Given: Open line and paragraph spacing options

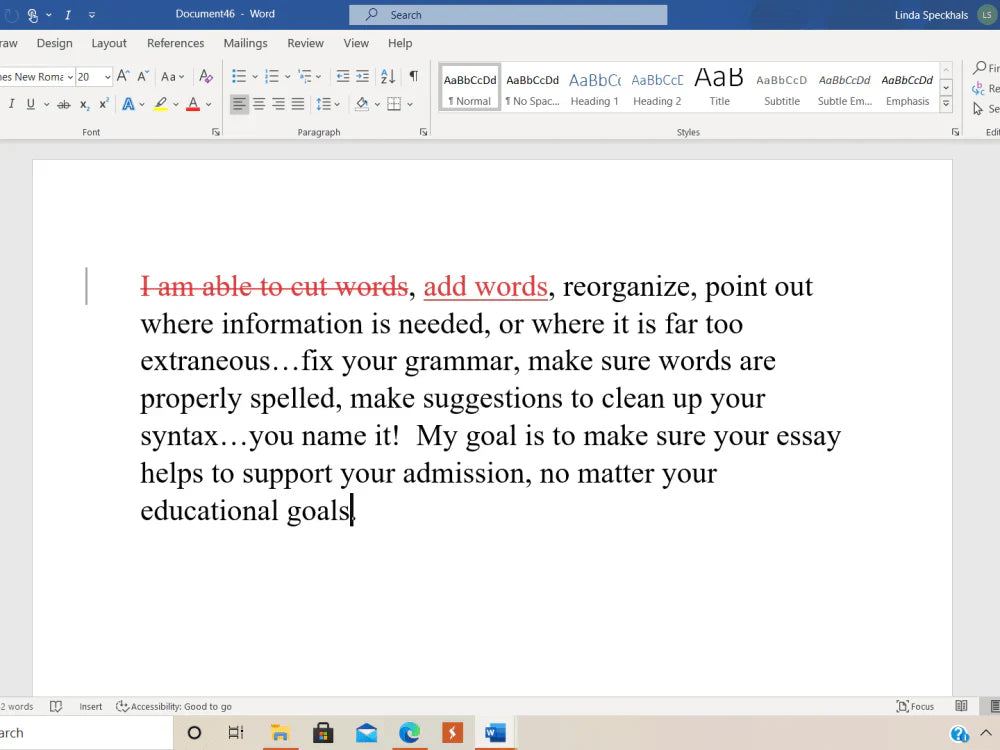Looking at the screenshot, I should pyautogui.click(x=328, y=104).
